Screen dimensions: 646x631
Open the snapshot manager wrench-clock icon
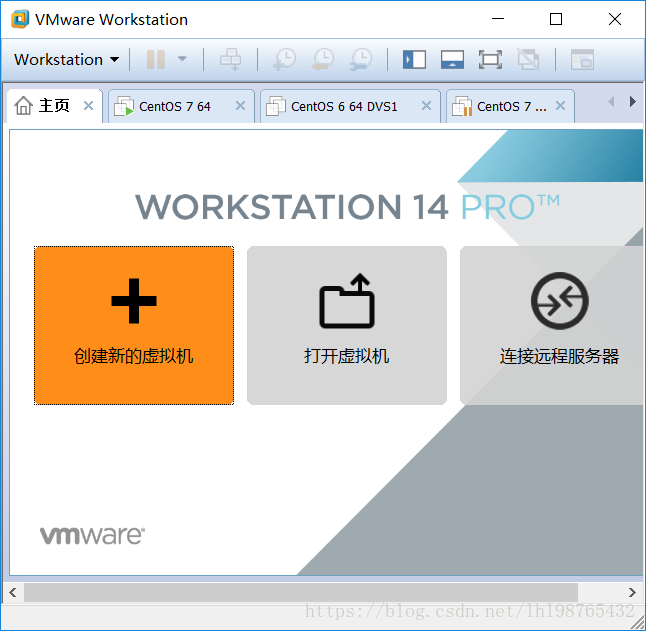point(361,60)
